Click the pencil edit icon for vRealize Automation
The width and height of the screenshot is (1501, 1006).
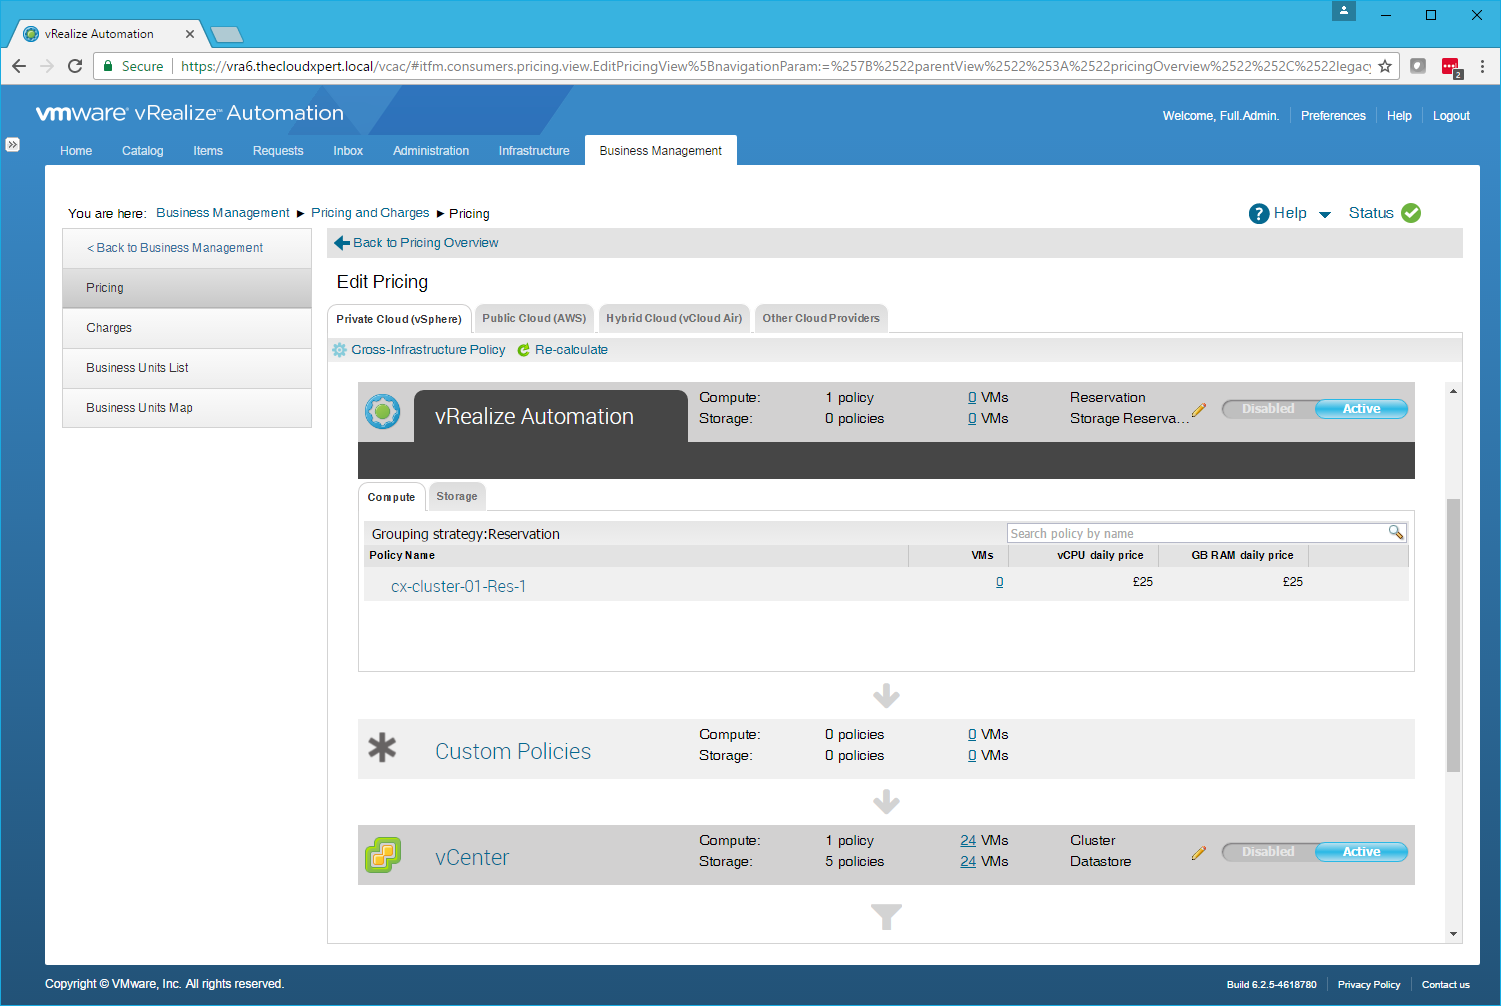point(1199,410)
